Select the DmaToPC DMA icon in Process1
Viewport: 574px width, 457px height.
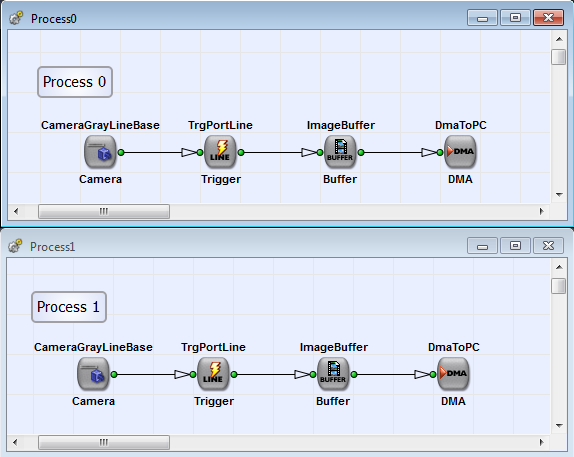pyautogui.click(x=453, y=374)
